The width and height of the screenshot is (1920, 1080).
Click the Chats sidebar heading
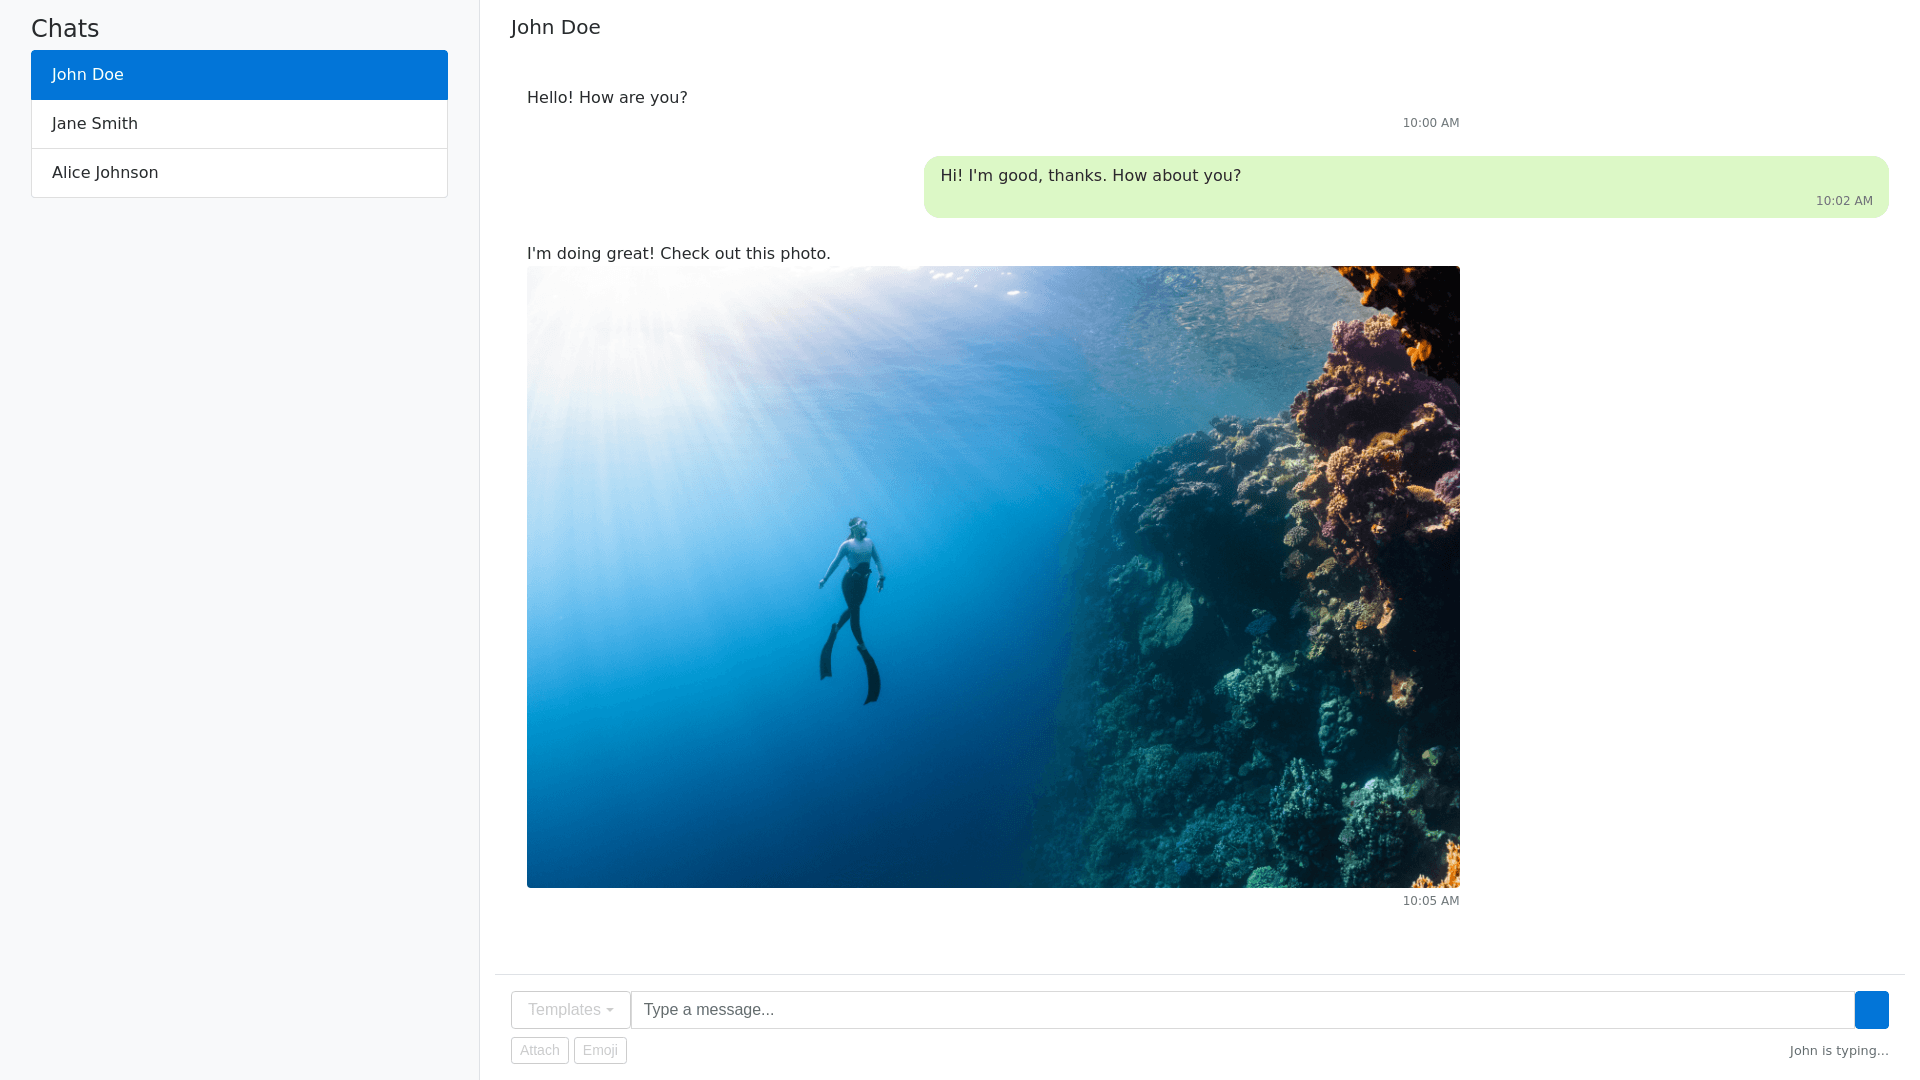(x=65, y=29)
